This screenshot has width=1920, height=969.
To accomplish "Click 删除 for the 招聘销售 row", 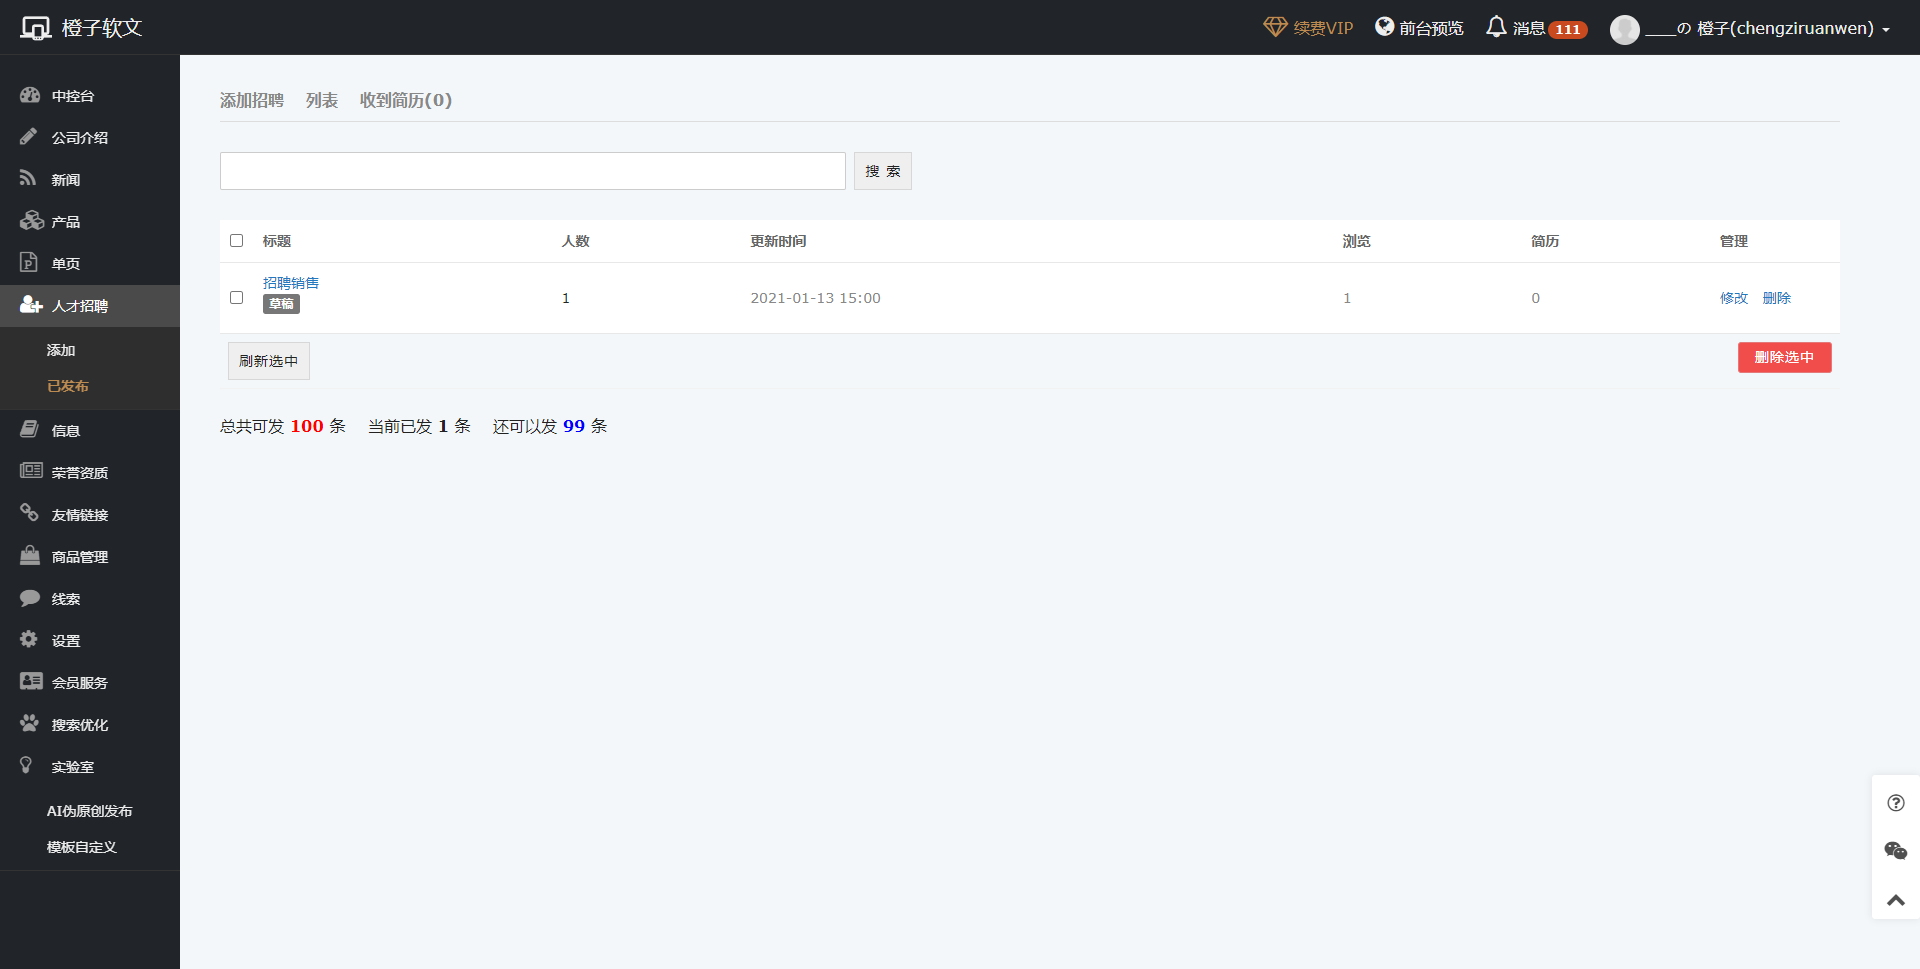I will pyautogui.click(x=1777, y=298).
